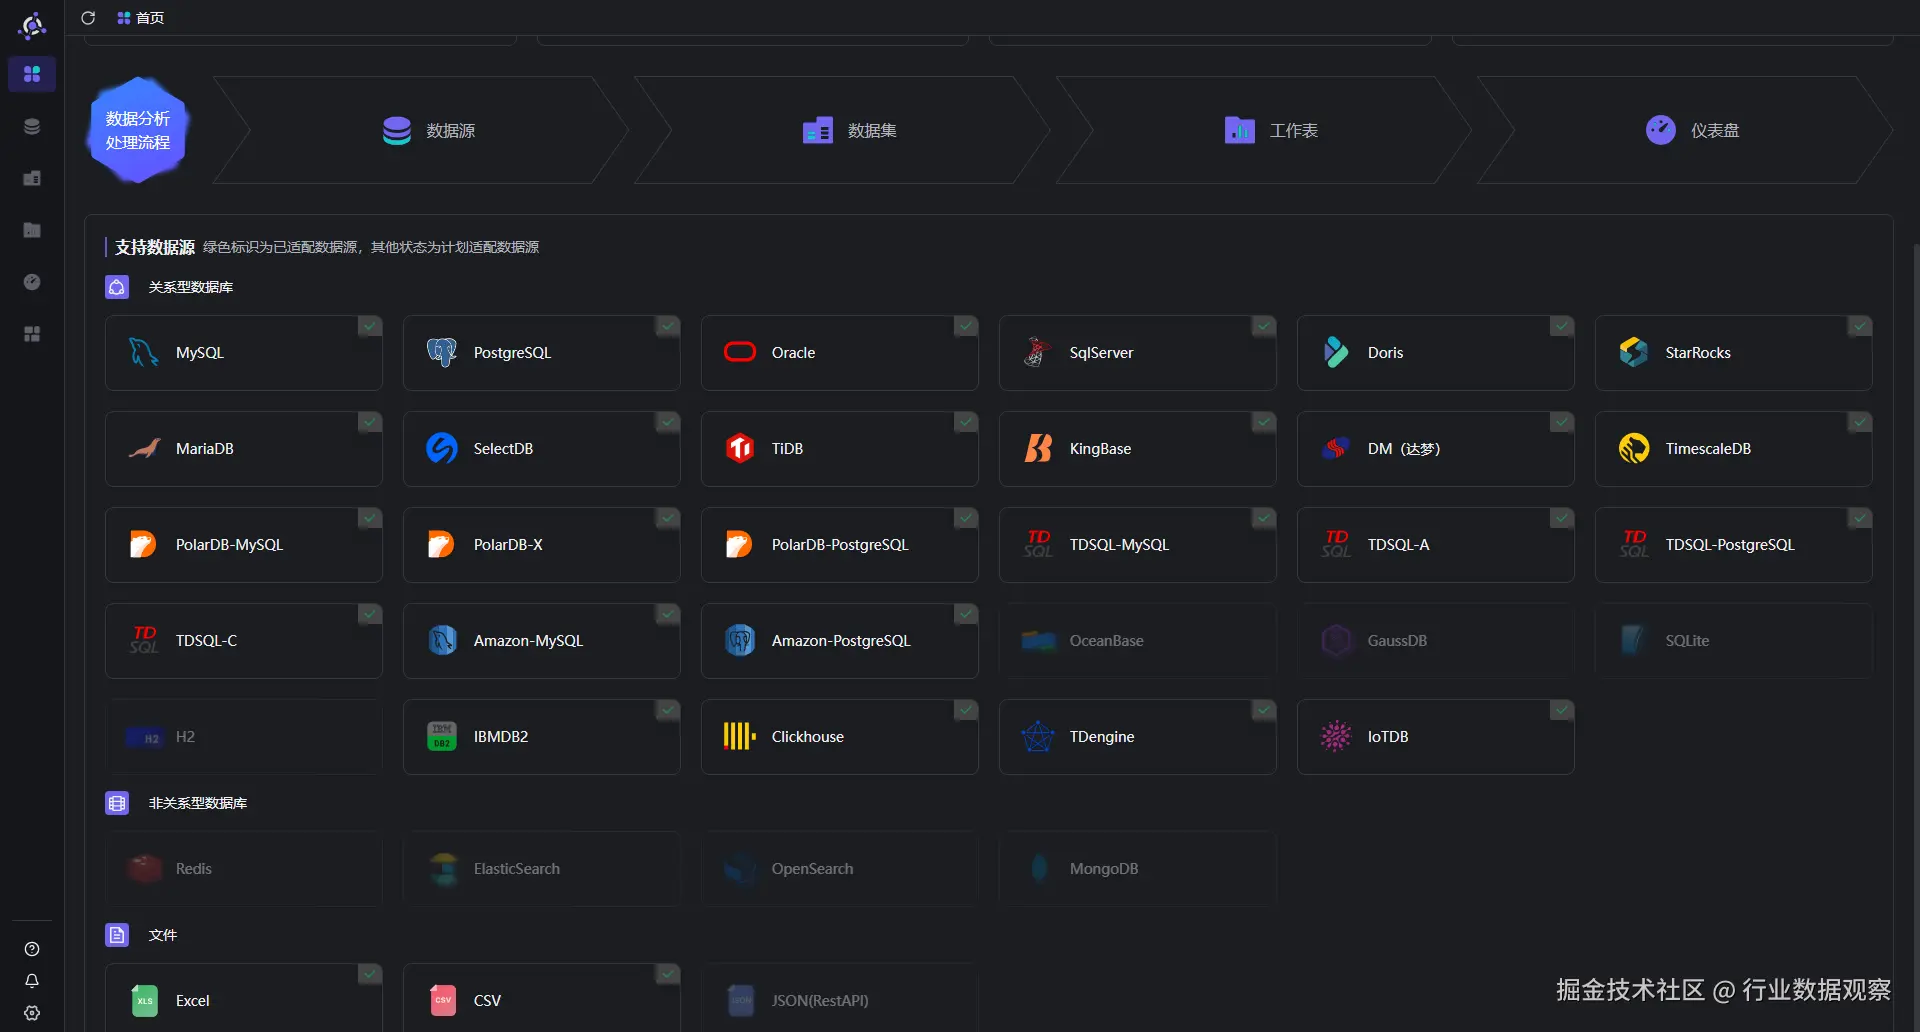Click the Excel file icon
Screen dimensions: 1920x1032
pos(145,1000)
